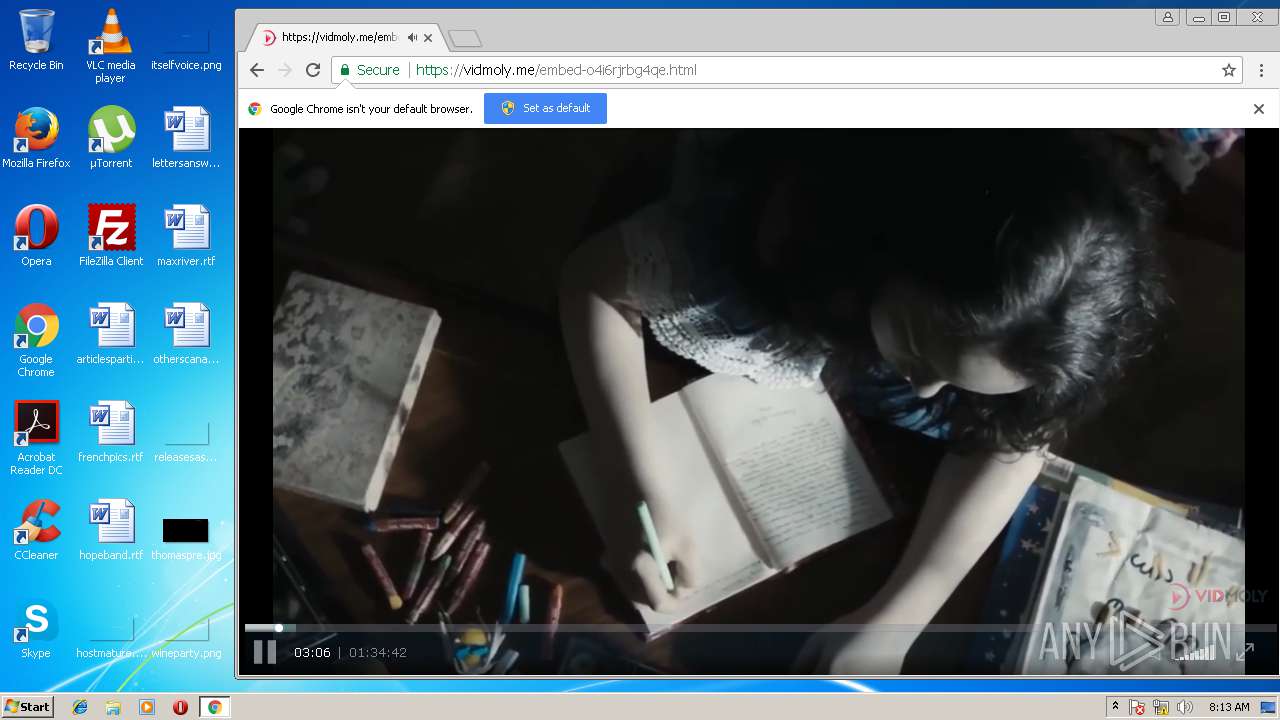This screenshot has height=720, width=1280.
Task: Adjust the video player volume bars
Action: pos(1196,652)
